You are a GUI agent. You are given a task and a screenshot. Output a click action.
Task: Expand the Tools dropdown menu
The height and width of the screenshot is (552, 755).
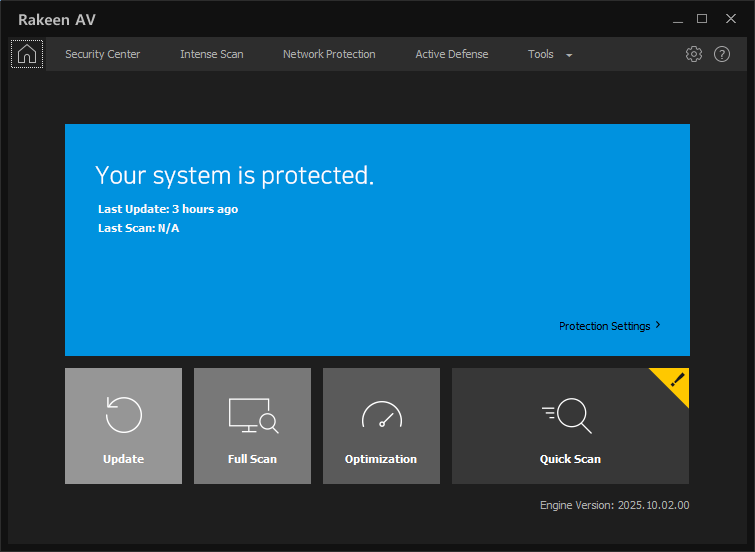click(x=550, y=54)
